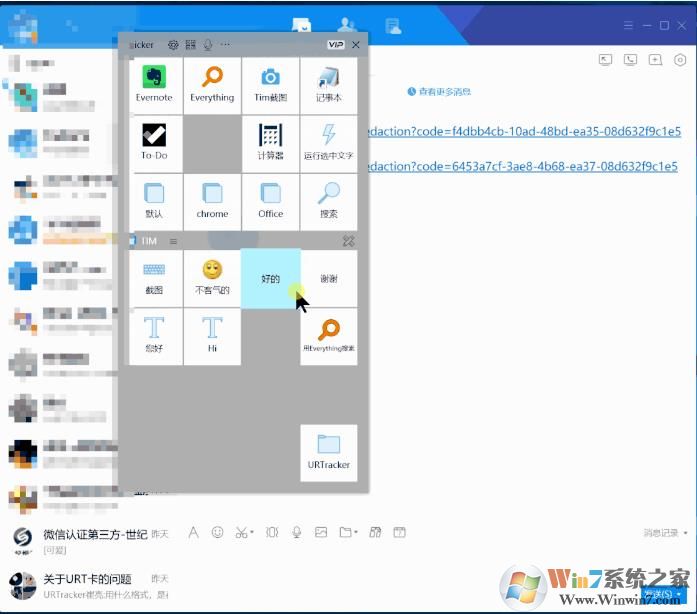This screenshot has width=697, height=614.
Task: Open the Office group tile
Action: point(270,201)
